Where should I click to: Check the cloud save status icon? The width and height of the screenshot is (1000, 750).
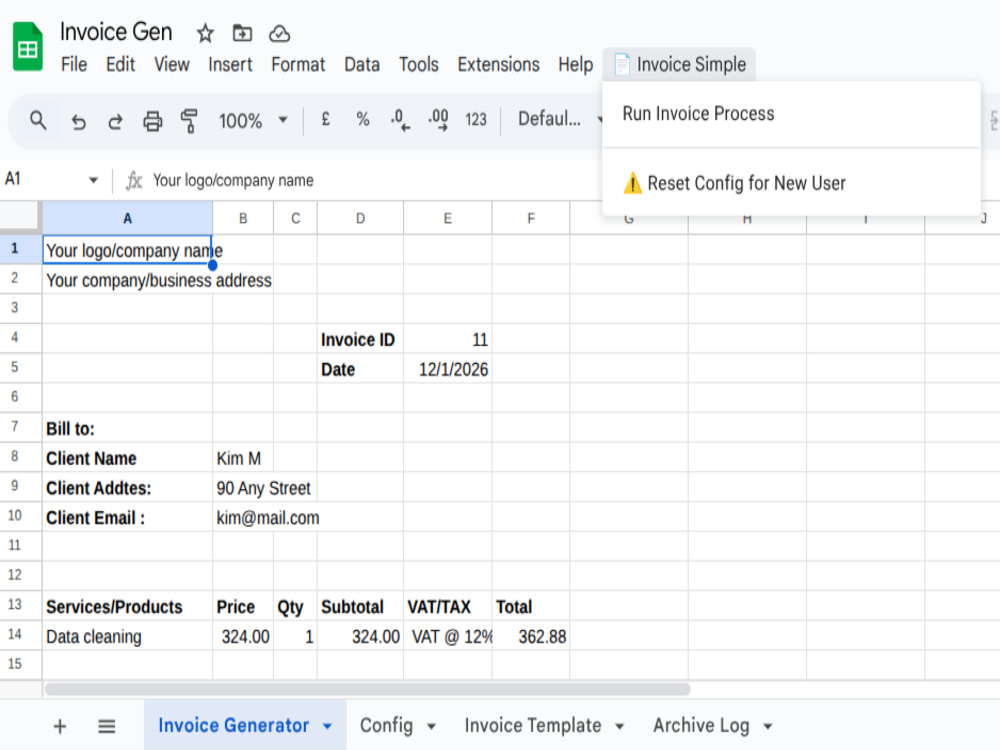click(279, 33)
